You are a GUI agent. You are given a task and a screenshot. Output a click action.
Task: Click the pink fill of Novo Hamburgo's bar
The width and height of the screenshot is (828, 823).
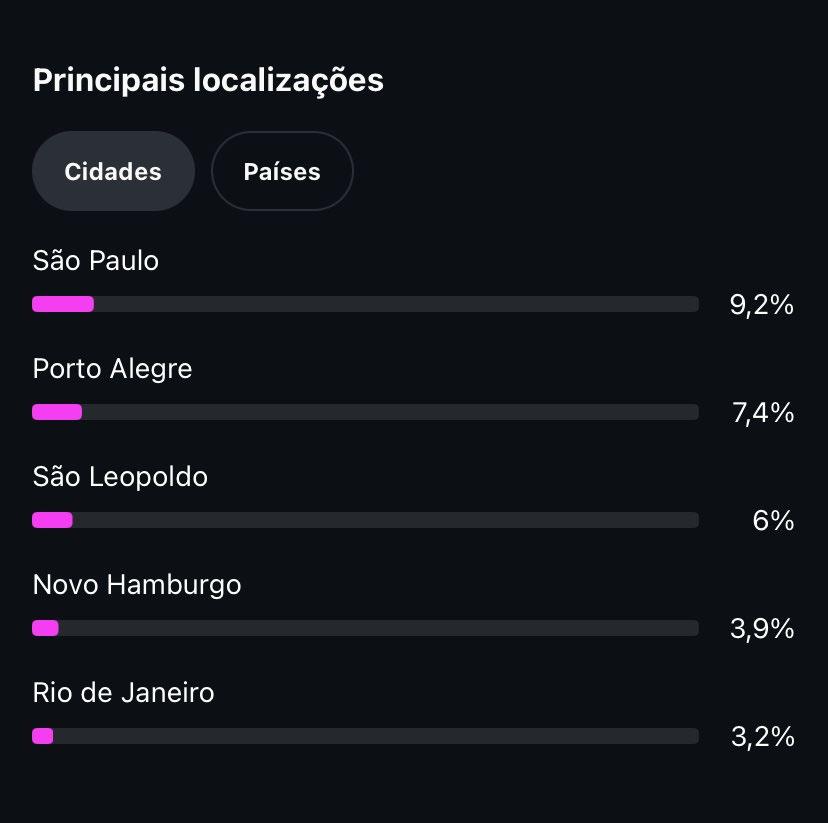tap(45, 628)
